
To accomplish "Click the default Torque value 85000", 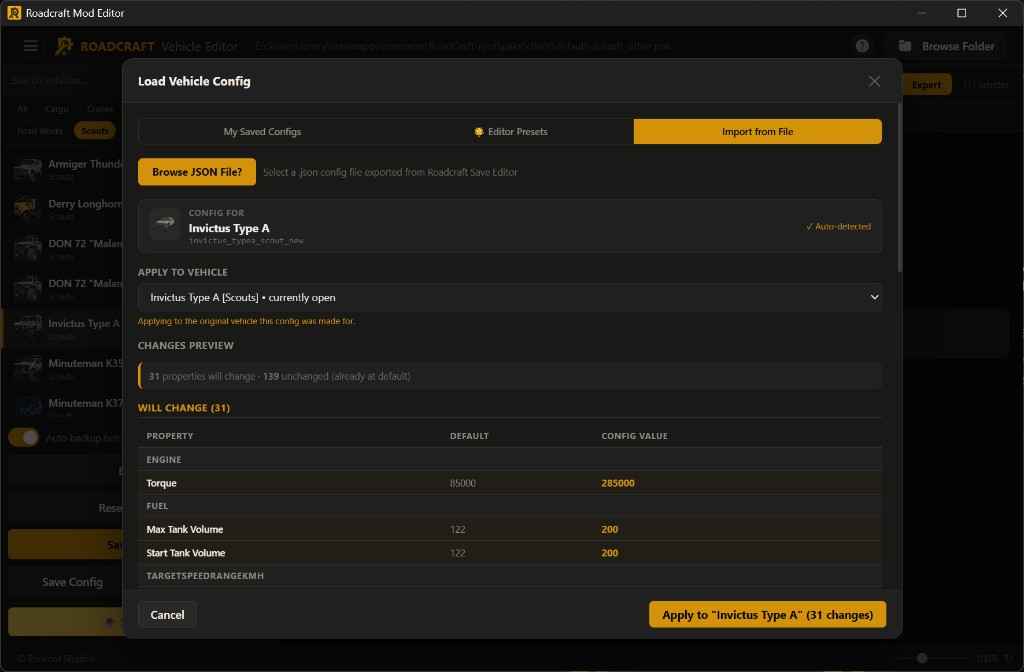I will tap(462, 483).
